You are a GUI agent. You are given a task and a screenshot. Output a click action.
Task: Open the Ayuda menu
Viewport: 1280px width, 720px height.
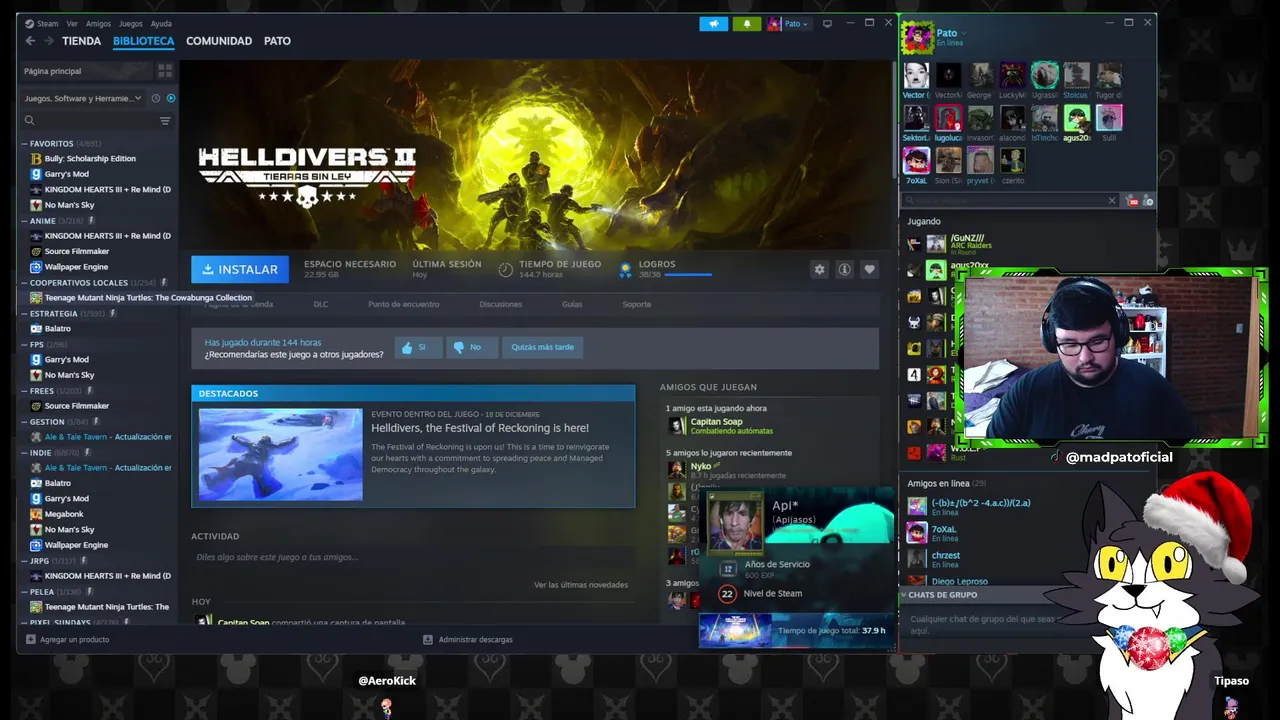pyautogui.click(x=161, y=23)
